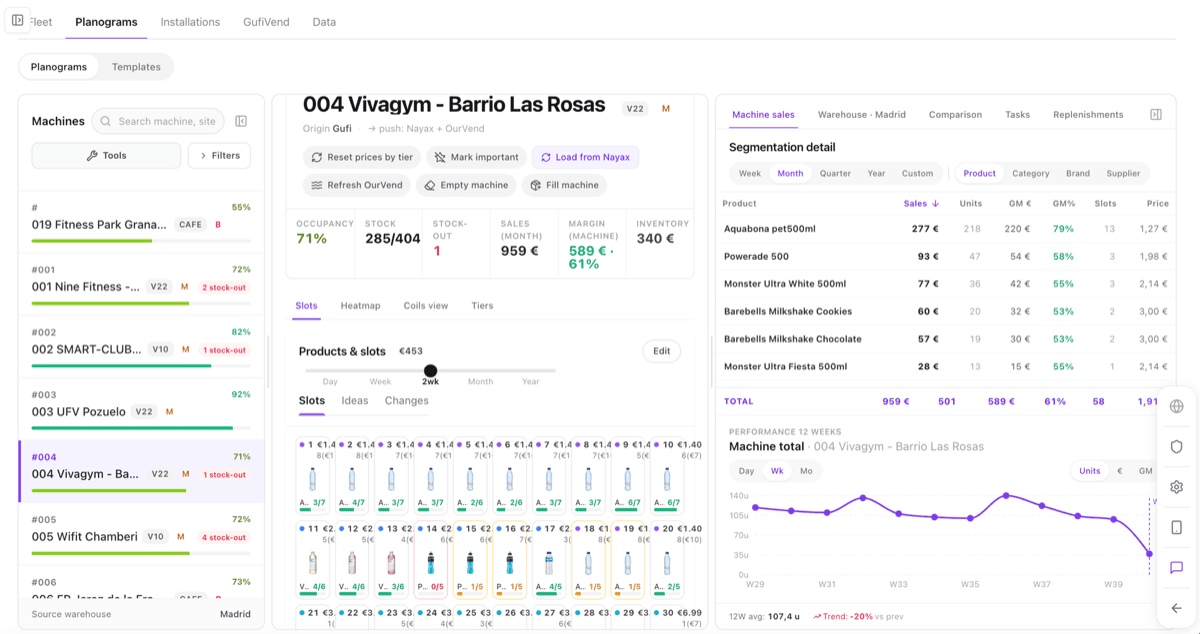The height and width of the screenshot is (634, 1200).
Task: Select machine 003 UFV Pozuelo
Action: [141, 411]
